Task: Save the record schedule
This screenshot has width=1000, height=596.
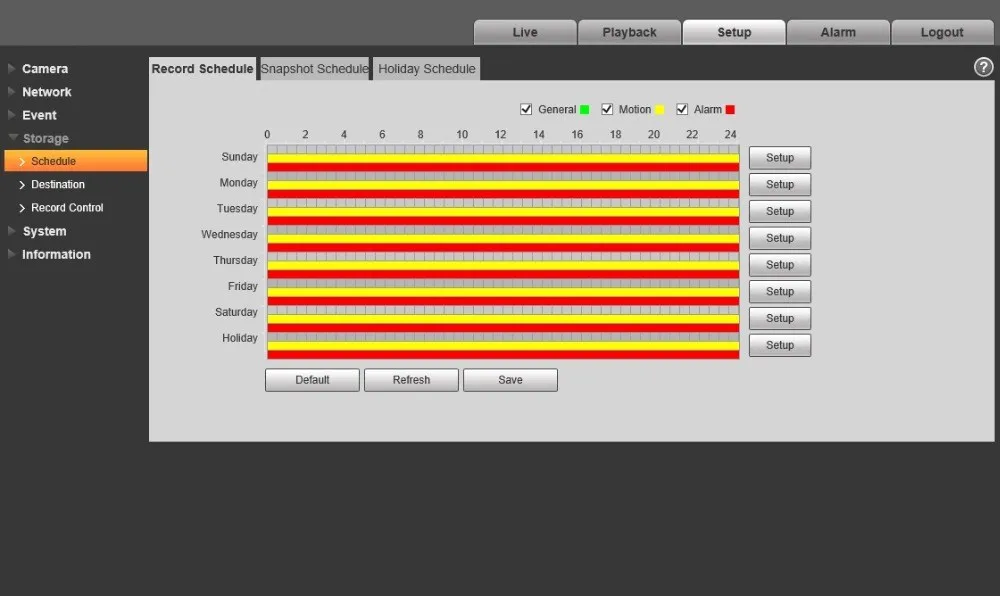Action: 510,380
